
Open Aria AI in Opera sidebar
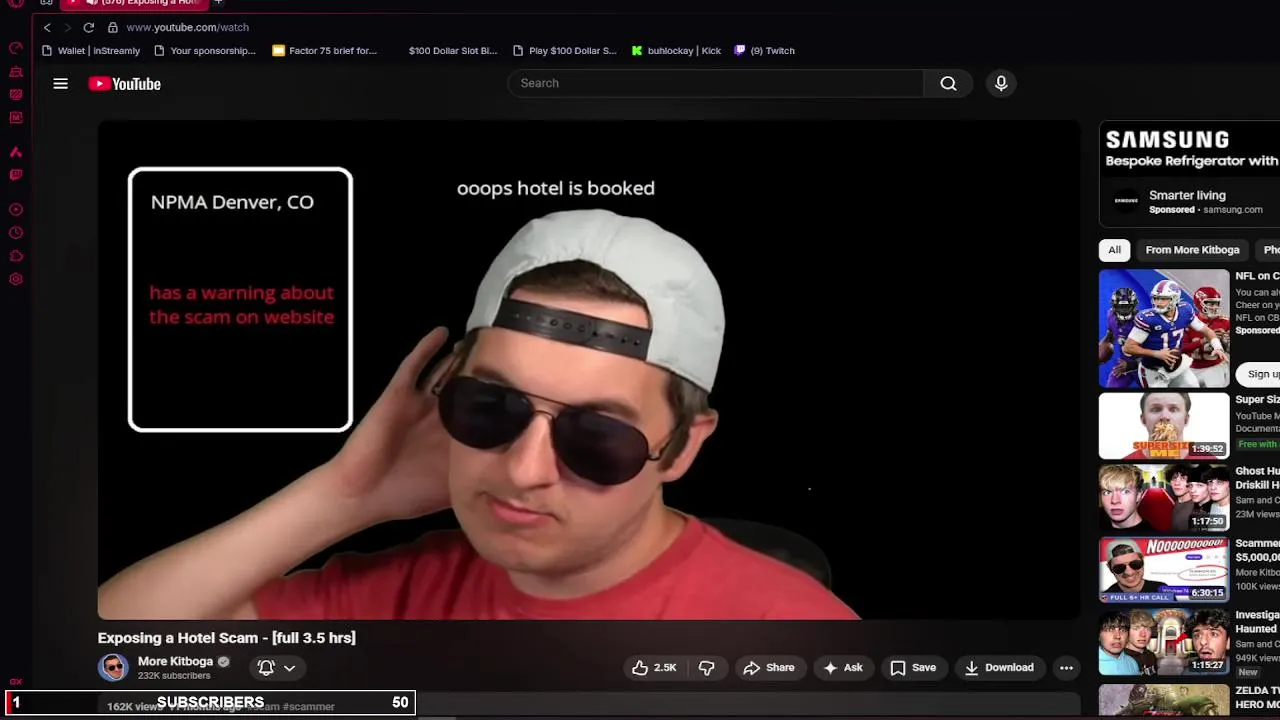[x=16, y=152]
